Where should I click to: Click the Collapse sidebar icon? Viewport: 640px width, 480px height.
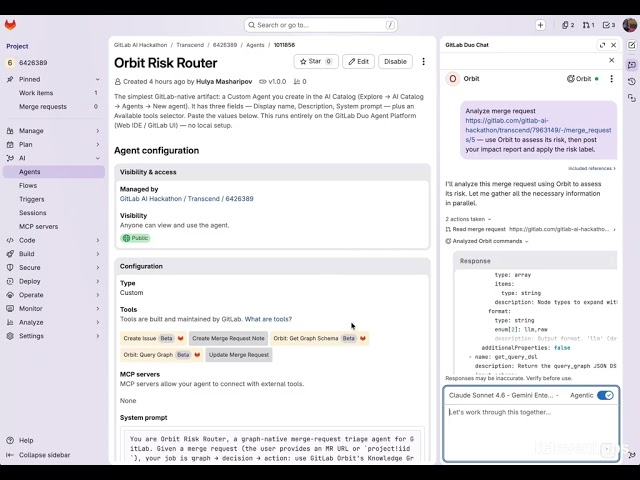coord(10,455)
